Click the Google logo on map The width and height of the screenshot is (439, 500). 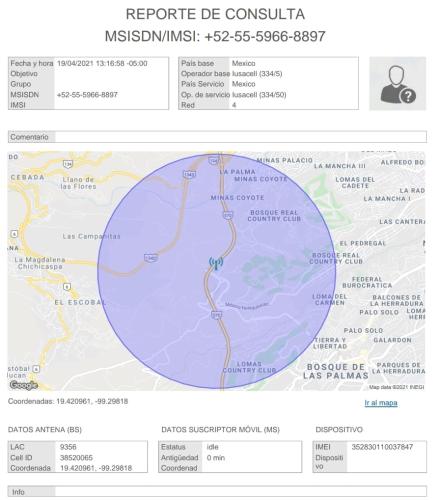click(23, 385)
